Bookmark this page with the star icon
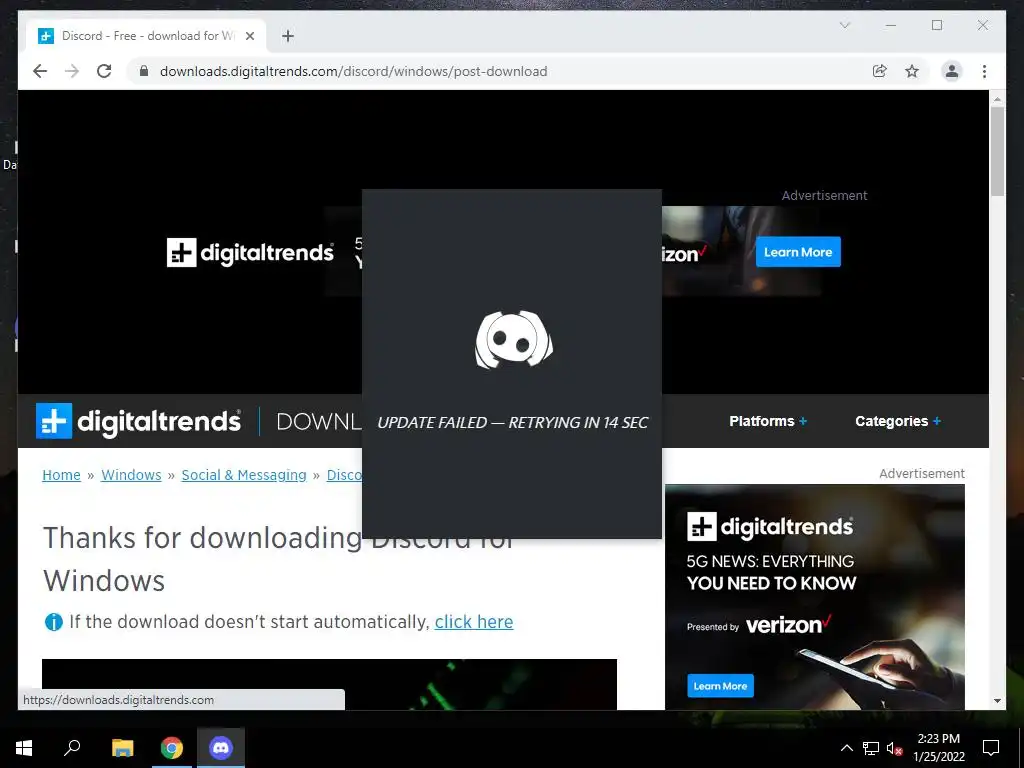The image size is (1024, 768). (x=912, y=71)
